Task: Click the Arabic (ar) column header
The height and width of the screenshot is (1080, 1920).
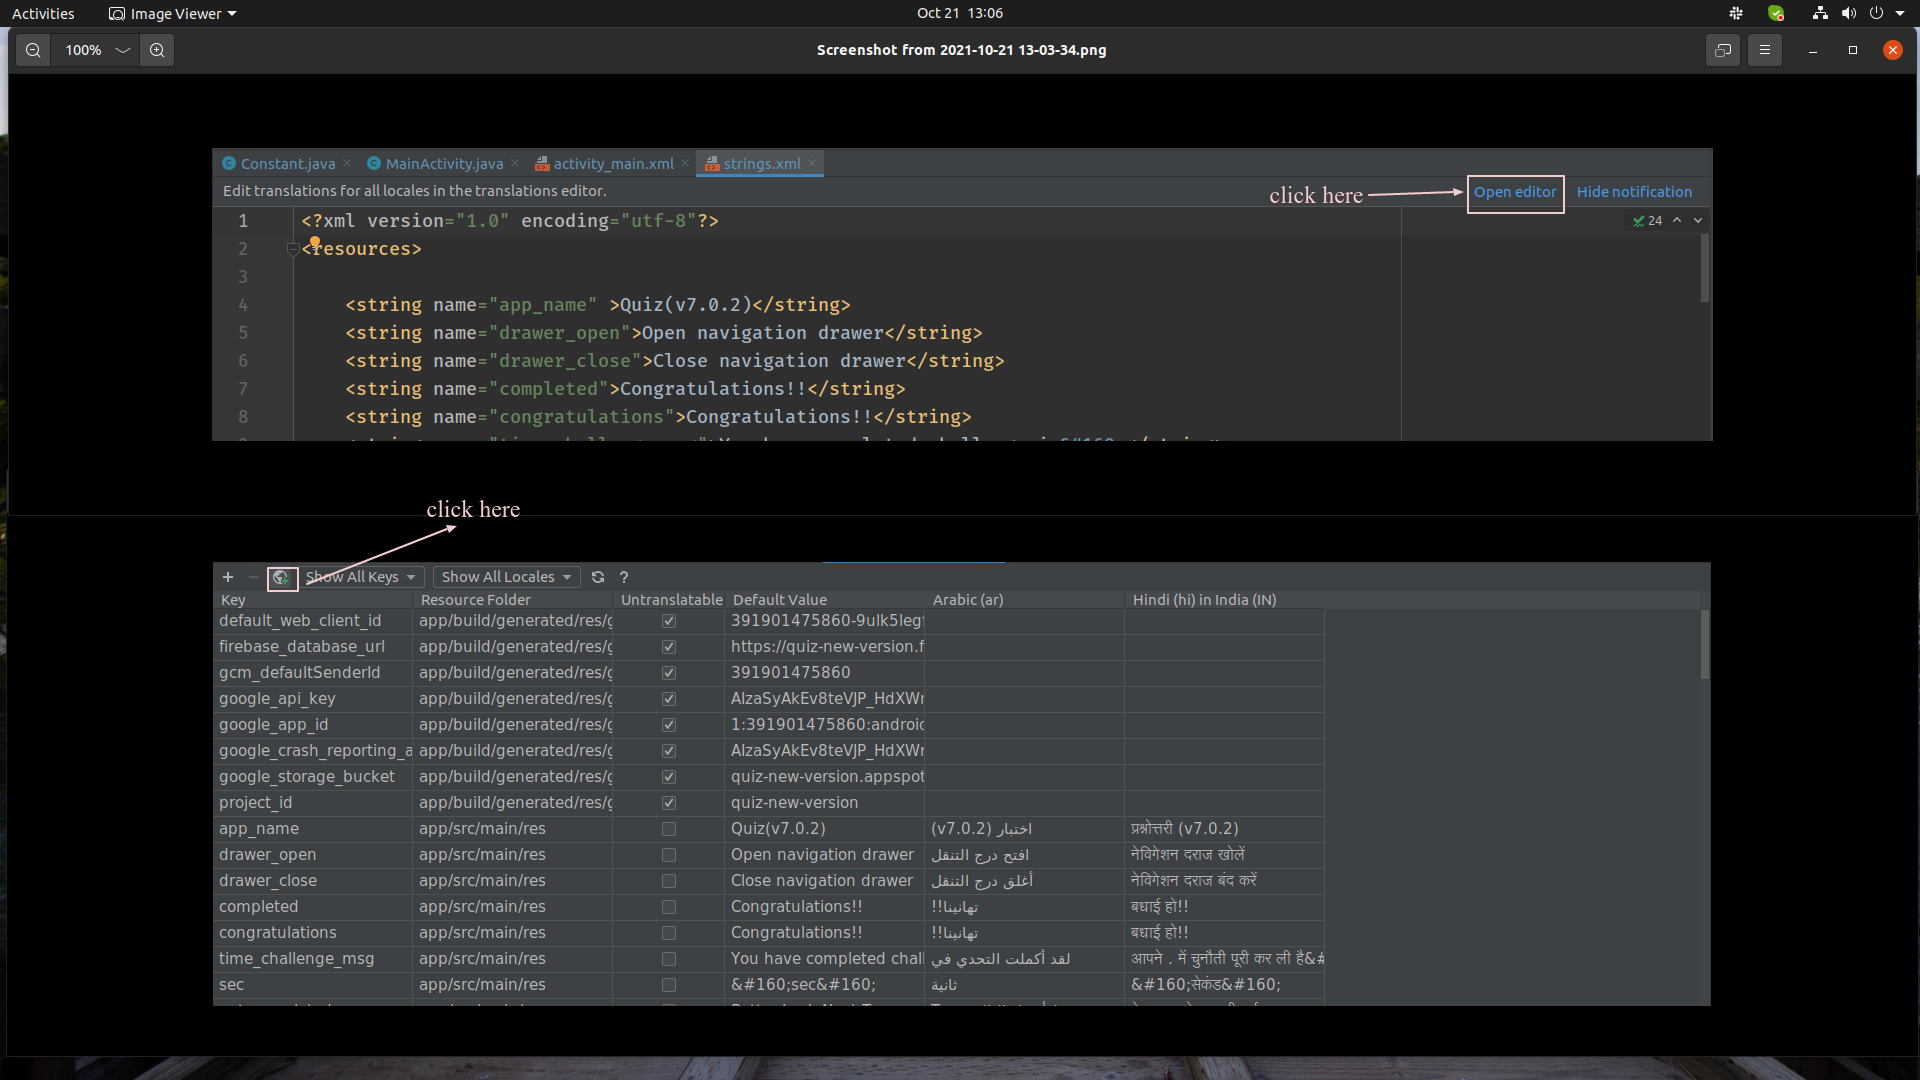Action: (x=1025, y=600)
